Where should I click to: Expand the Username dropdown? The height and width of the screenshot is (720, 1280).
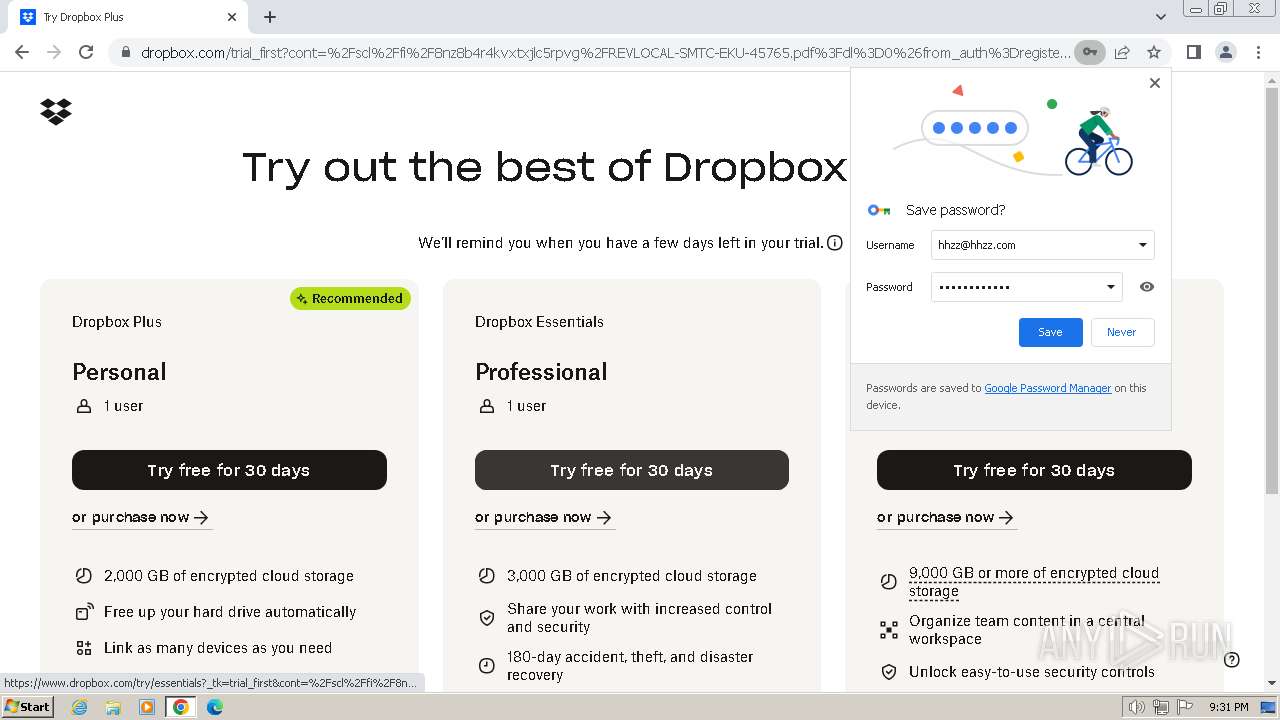(1142, 245)
